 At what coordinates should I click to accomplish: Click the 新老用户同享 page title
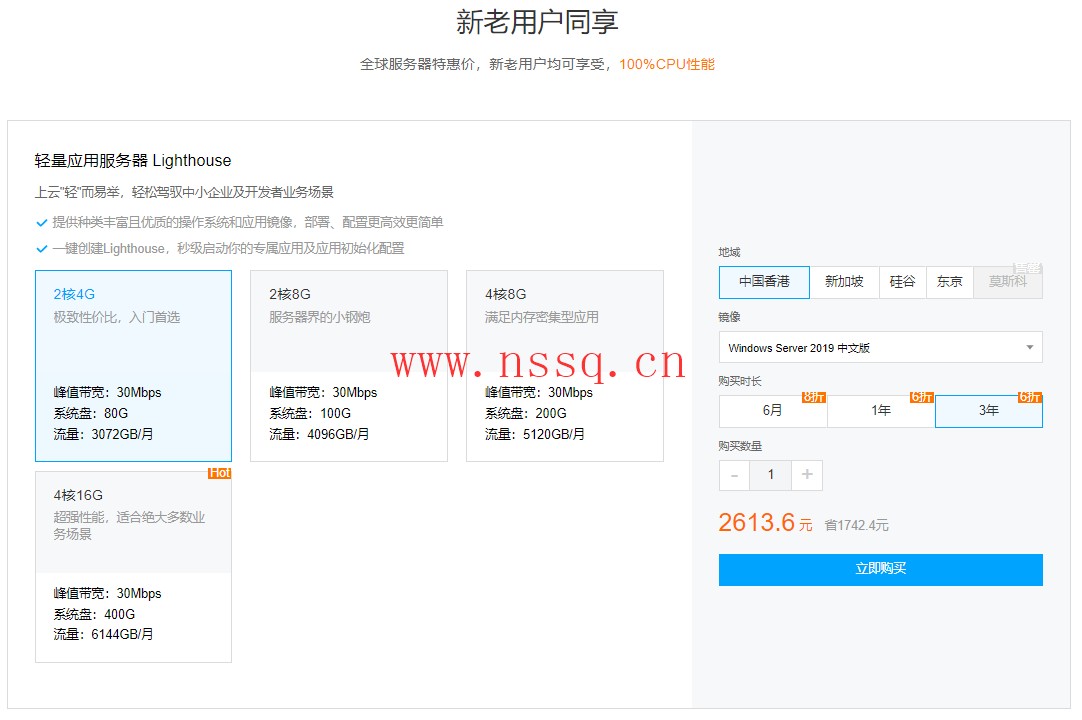[x=537, y=22]
